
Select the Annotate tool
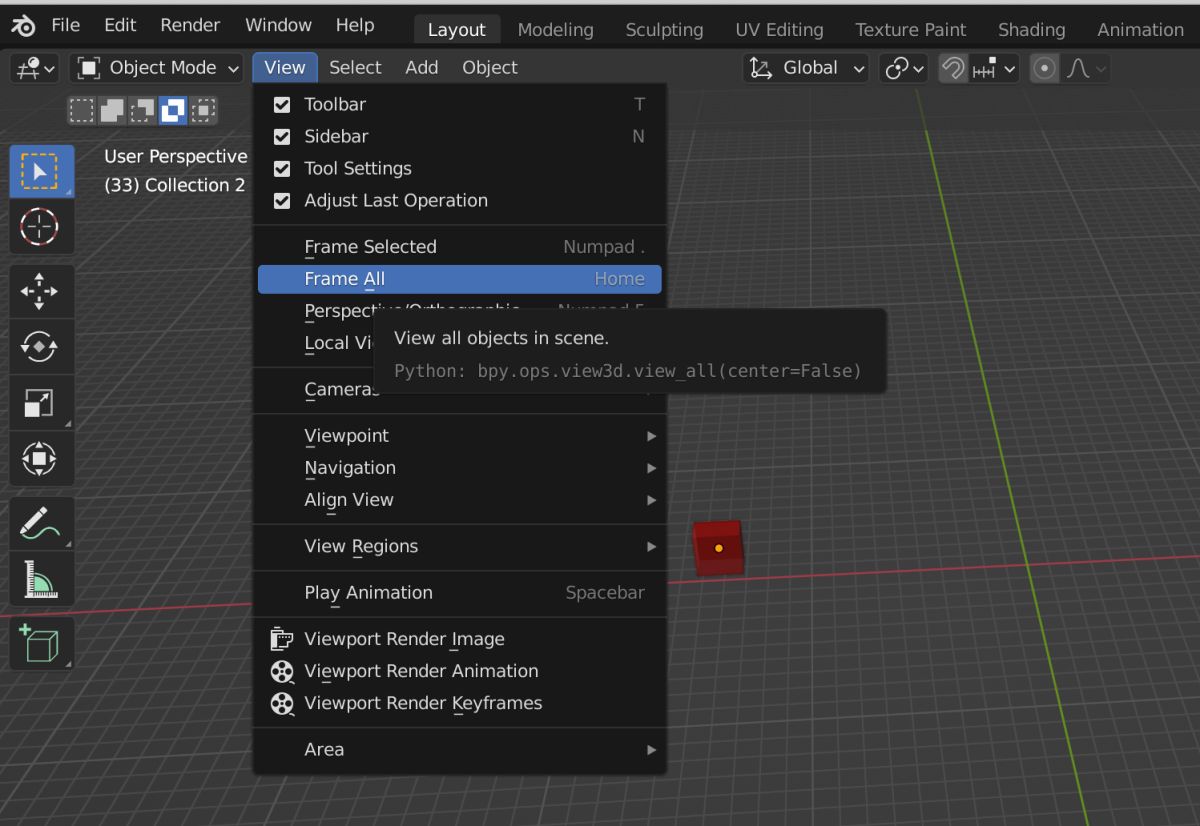(x=41, y=523)
